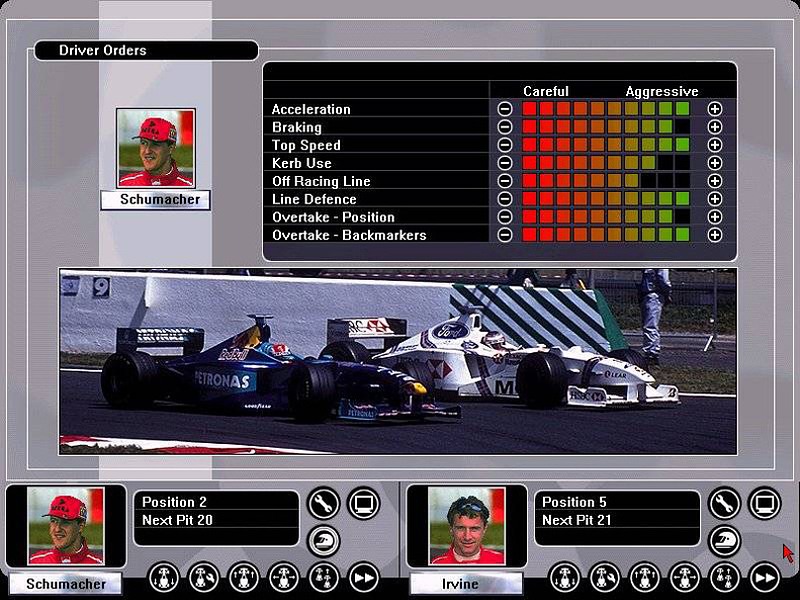Select Irvine's helmet driver orders icon

(724, 541)
